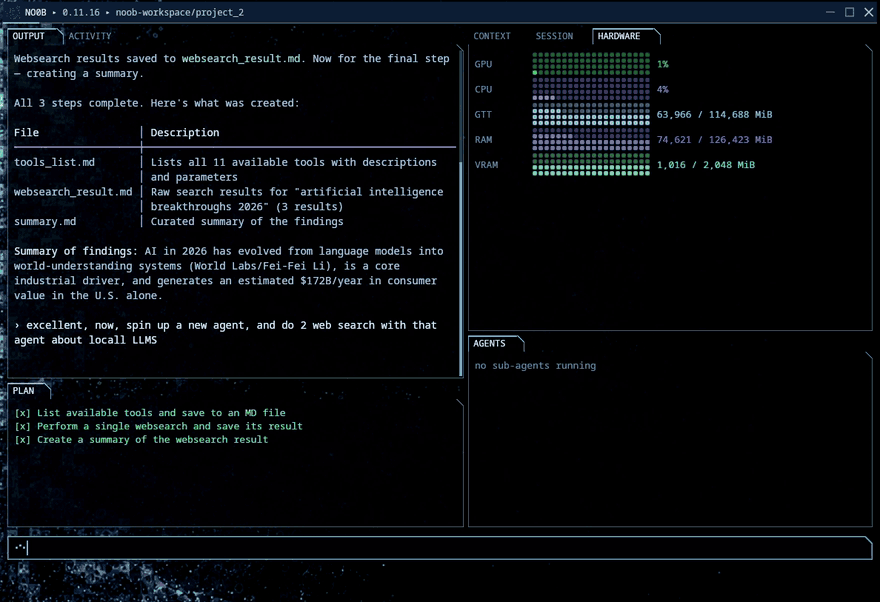Click the 'GPU' label
Image resolution: width=880 pixels, height=602 pixels.
click(483, 64)
